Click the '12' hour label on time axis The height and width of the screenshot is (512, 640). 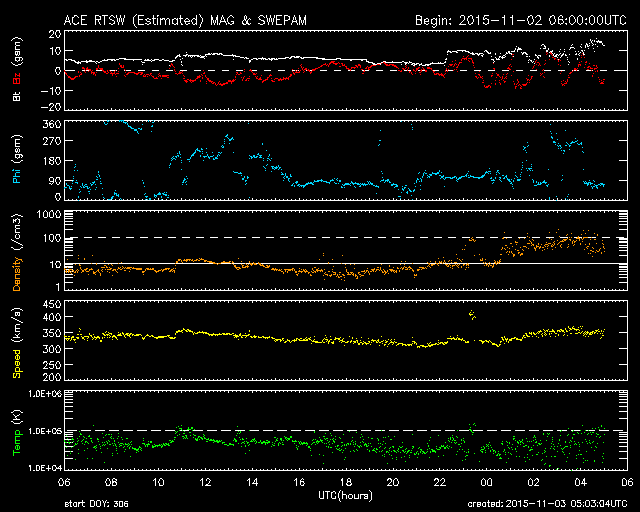205,483
